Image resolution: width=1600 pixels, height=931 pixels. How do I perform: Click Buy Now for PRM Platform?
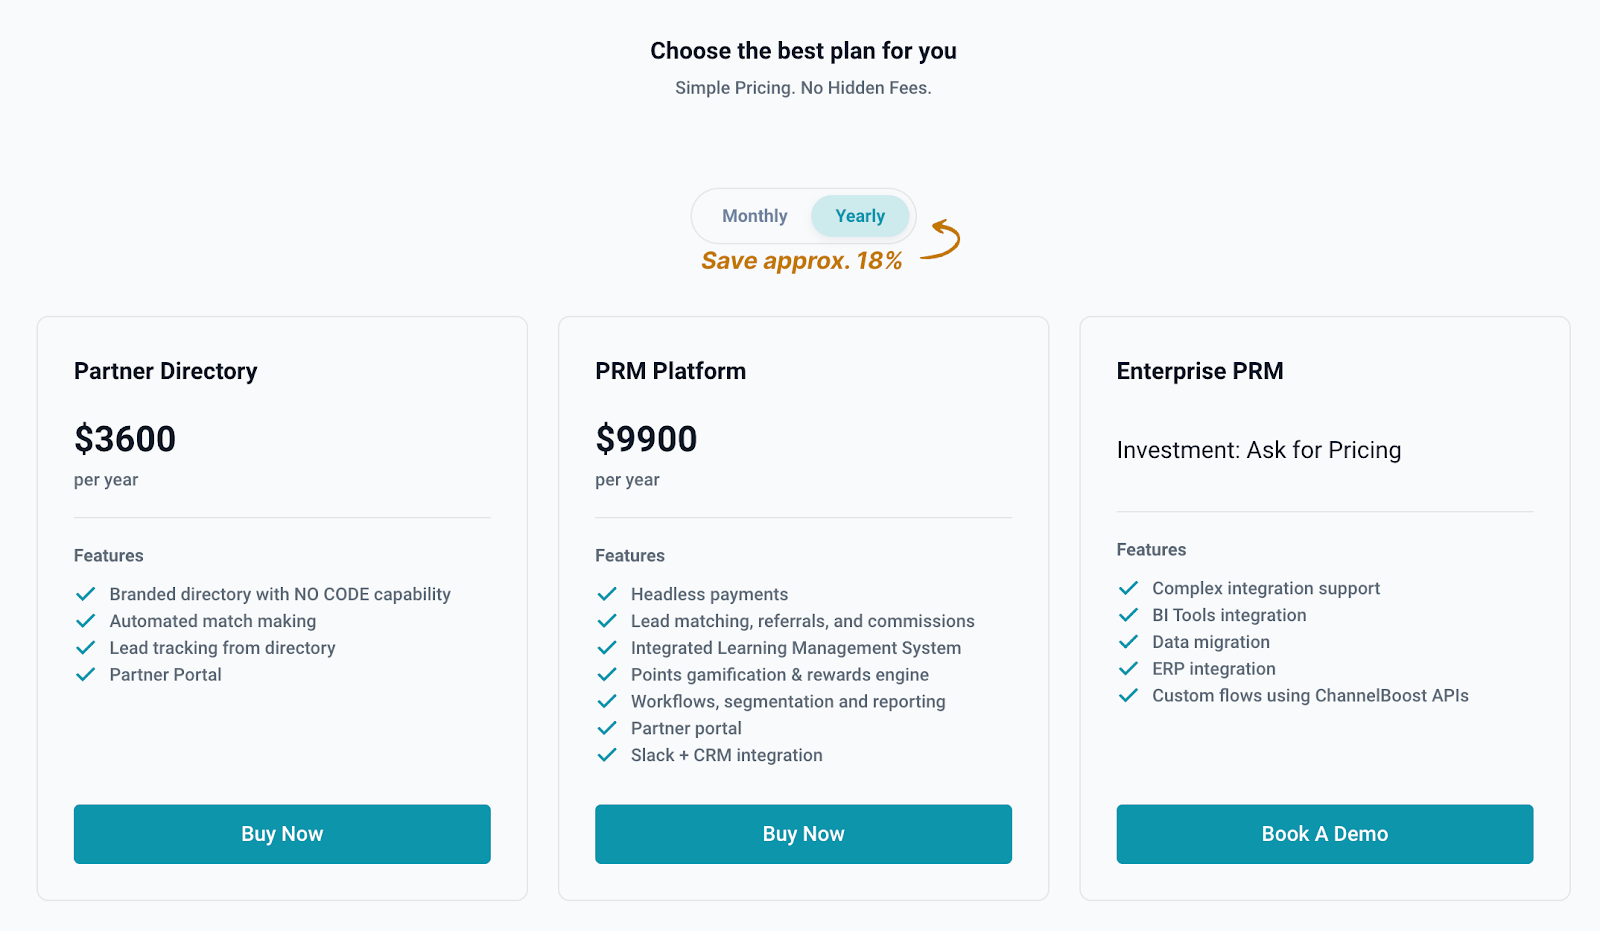pos(803,834)
